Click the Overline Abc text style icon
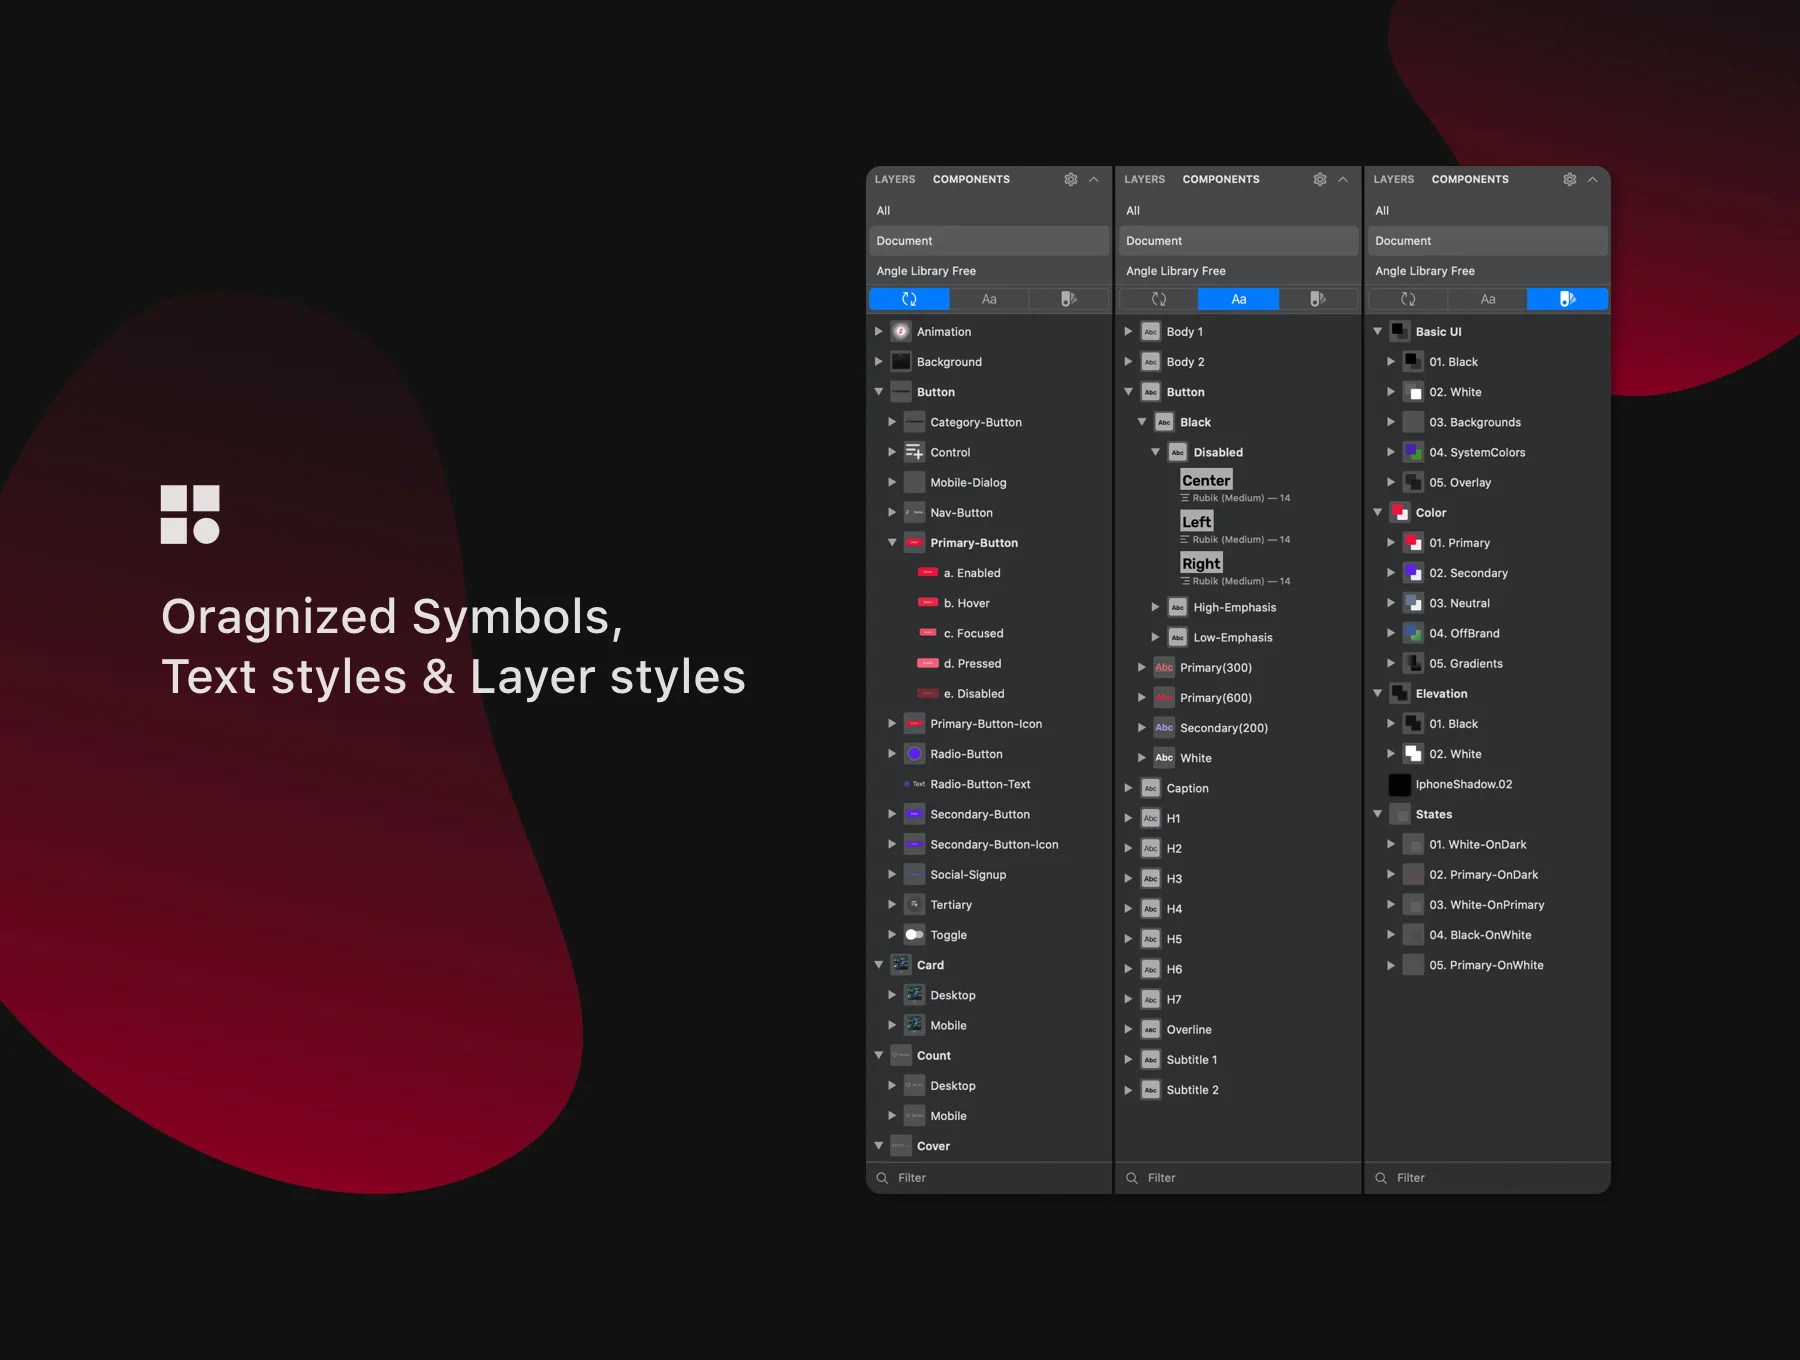 (1151, 1029)
